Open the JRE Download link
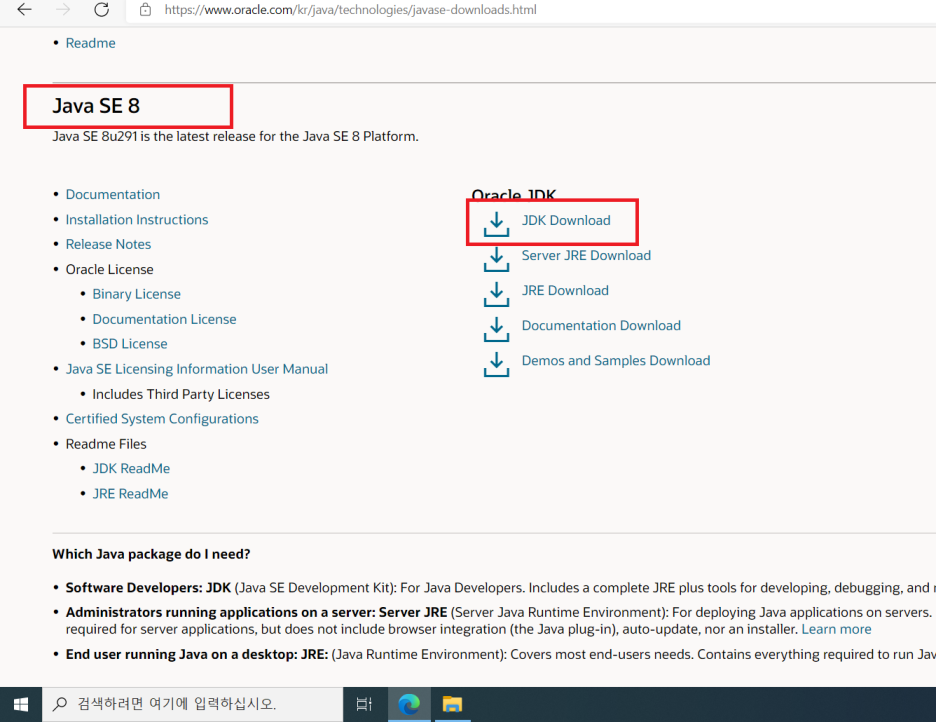Viewport: 936px width, 722px height. click(x=565, y=291)
